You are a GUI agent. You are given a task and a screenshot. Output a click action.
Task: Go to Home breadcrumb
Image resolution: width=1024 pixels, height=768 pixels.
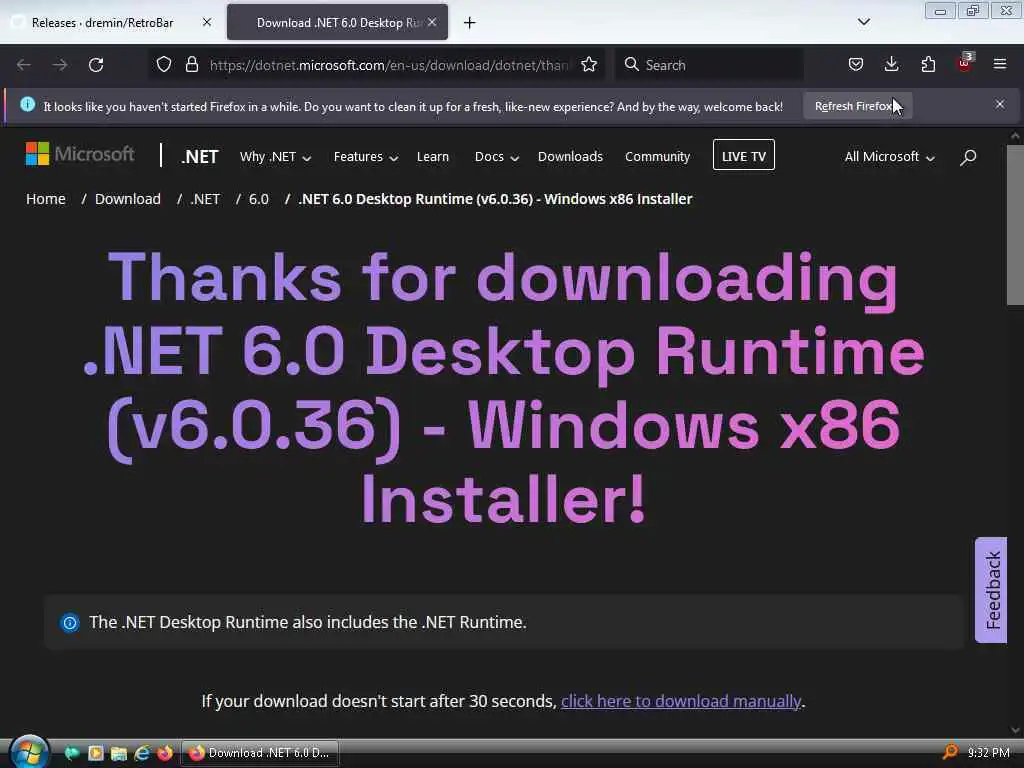[x=46, y=199]
